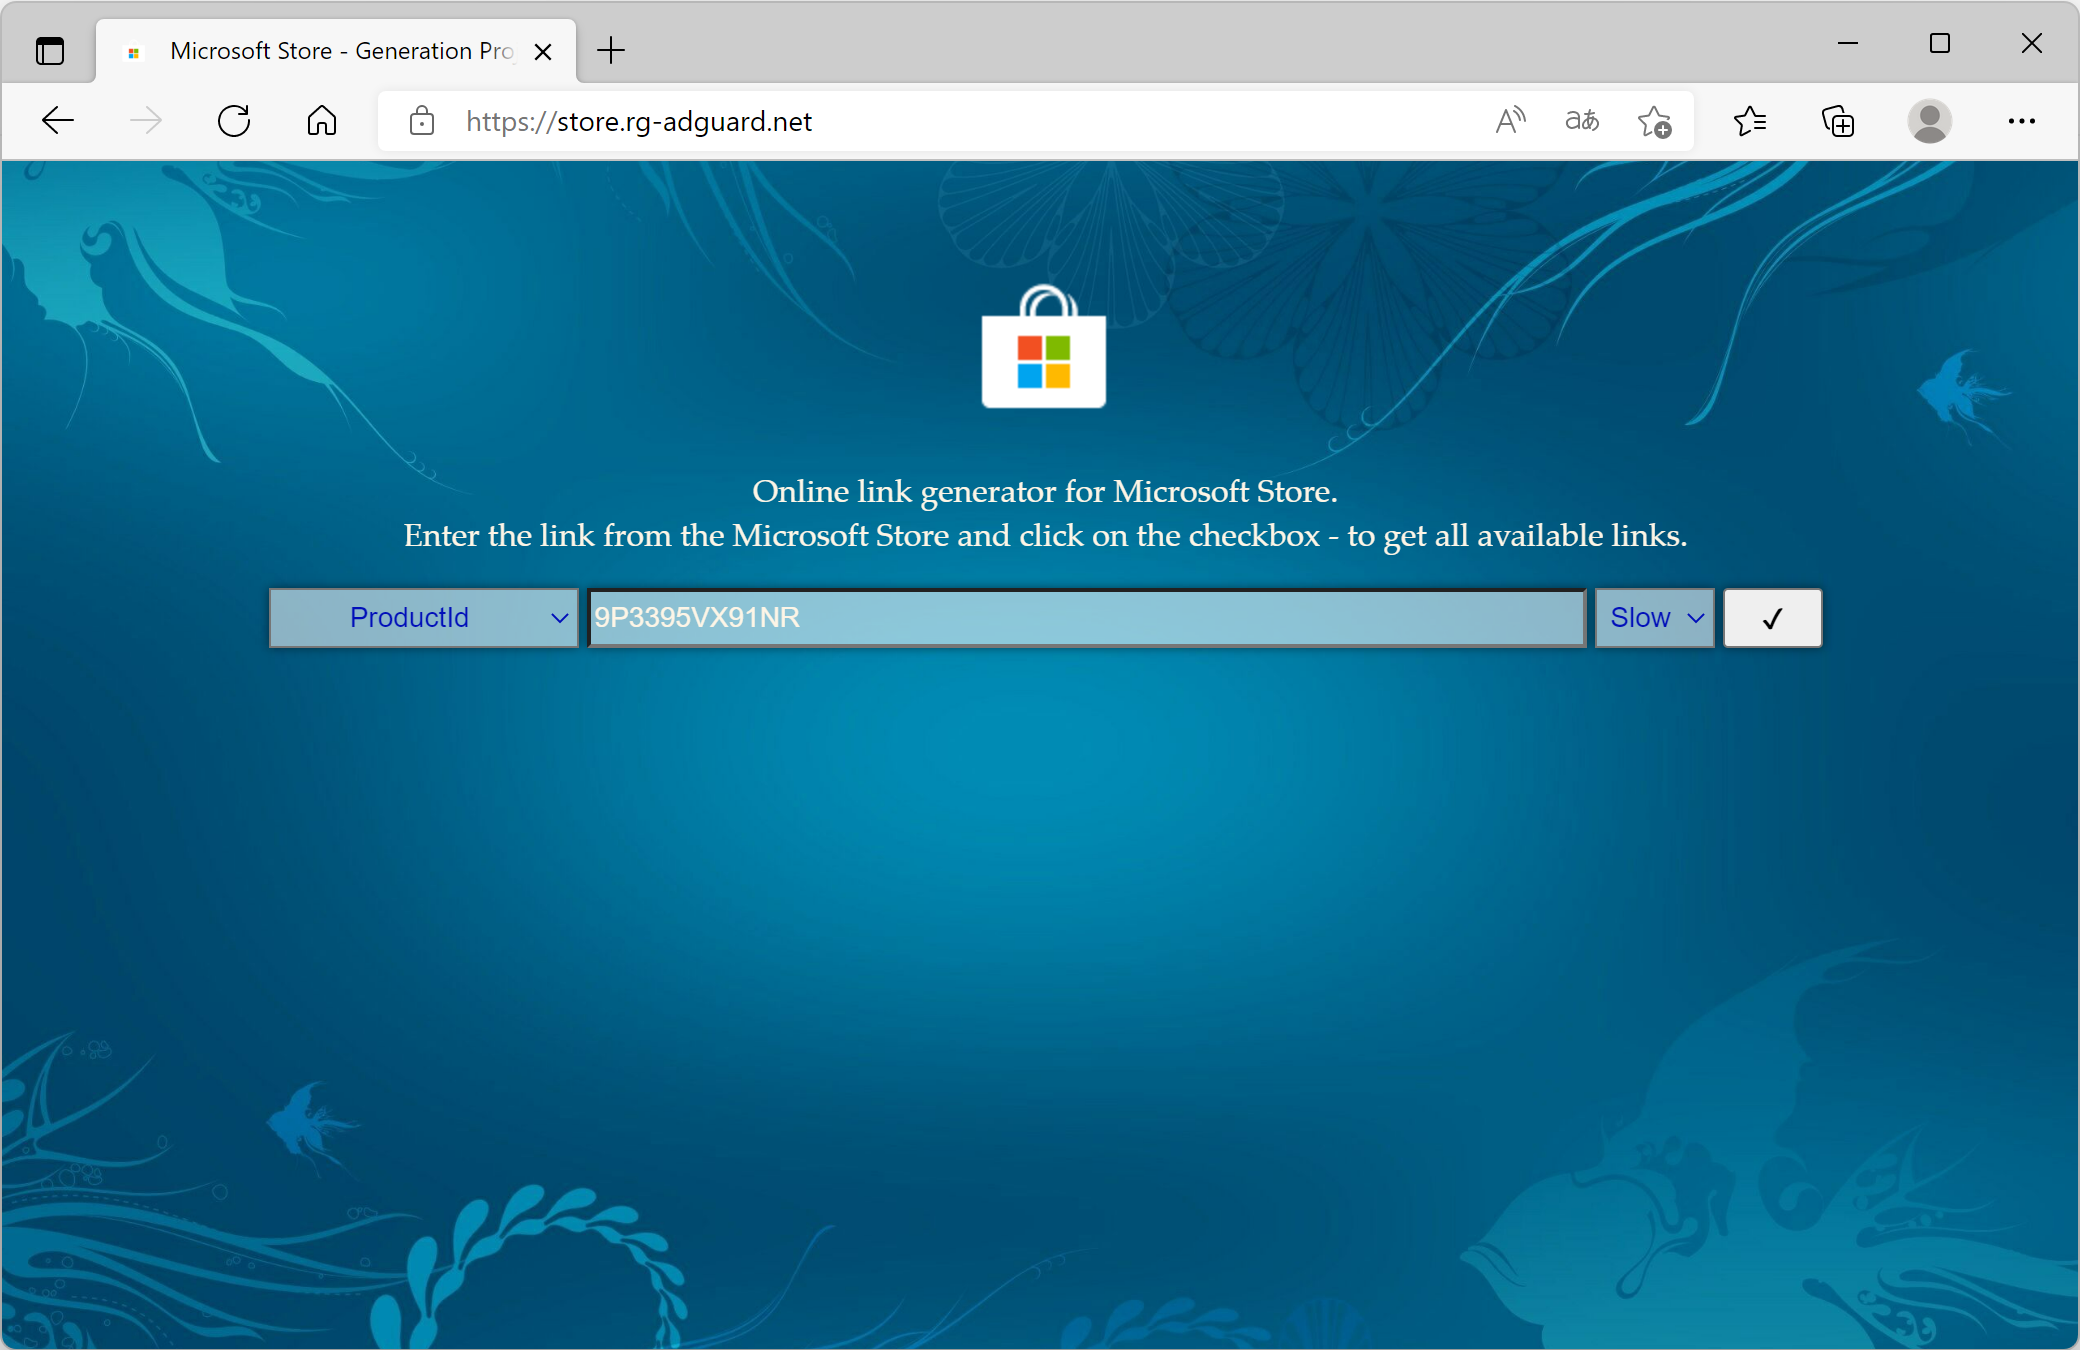Click the browser back arrow
The image size is (2080, 1350).
click(x=58, y=121)
